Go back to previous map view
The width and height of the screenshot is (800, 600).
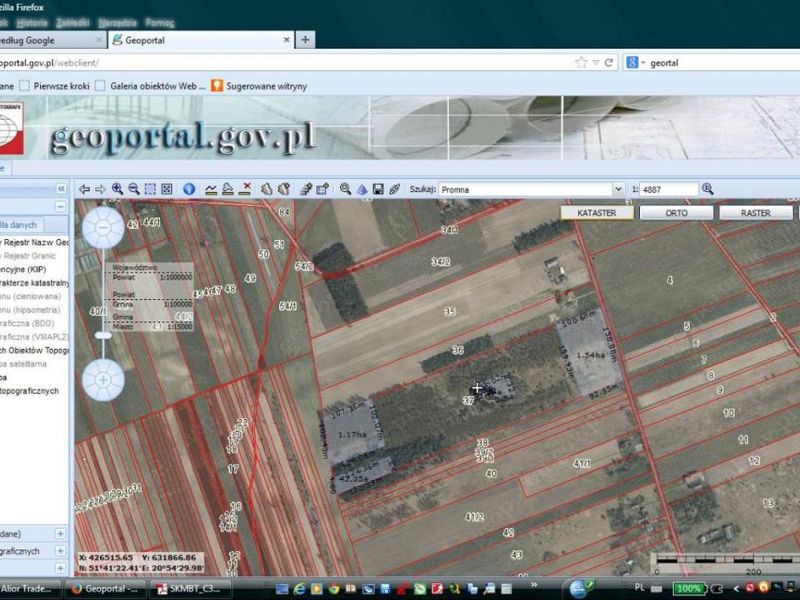point(85,189)
